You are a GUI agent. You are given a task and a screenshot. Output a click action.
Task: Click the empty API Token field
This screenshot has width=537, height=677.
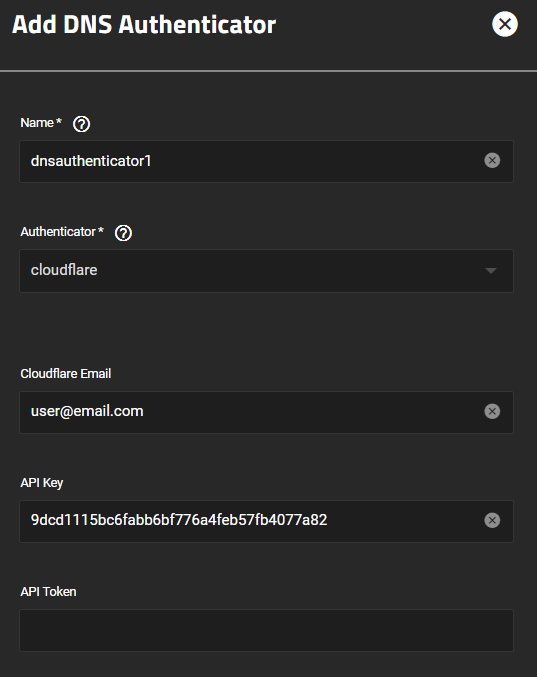click(266, 630)
